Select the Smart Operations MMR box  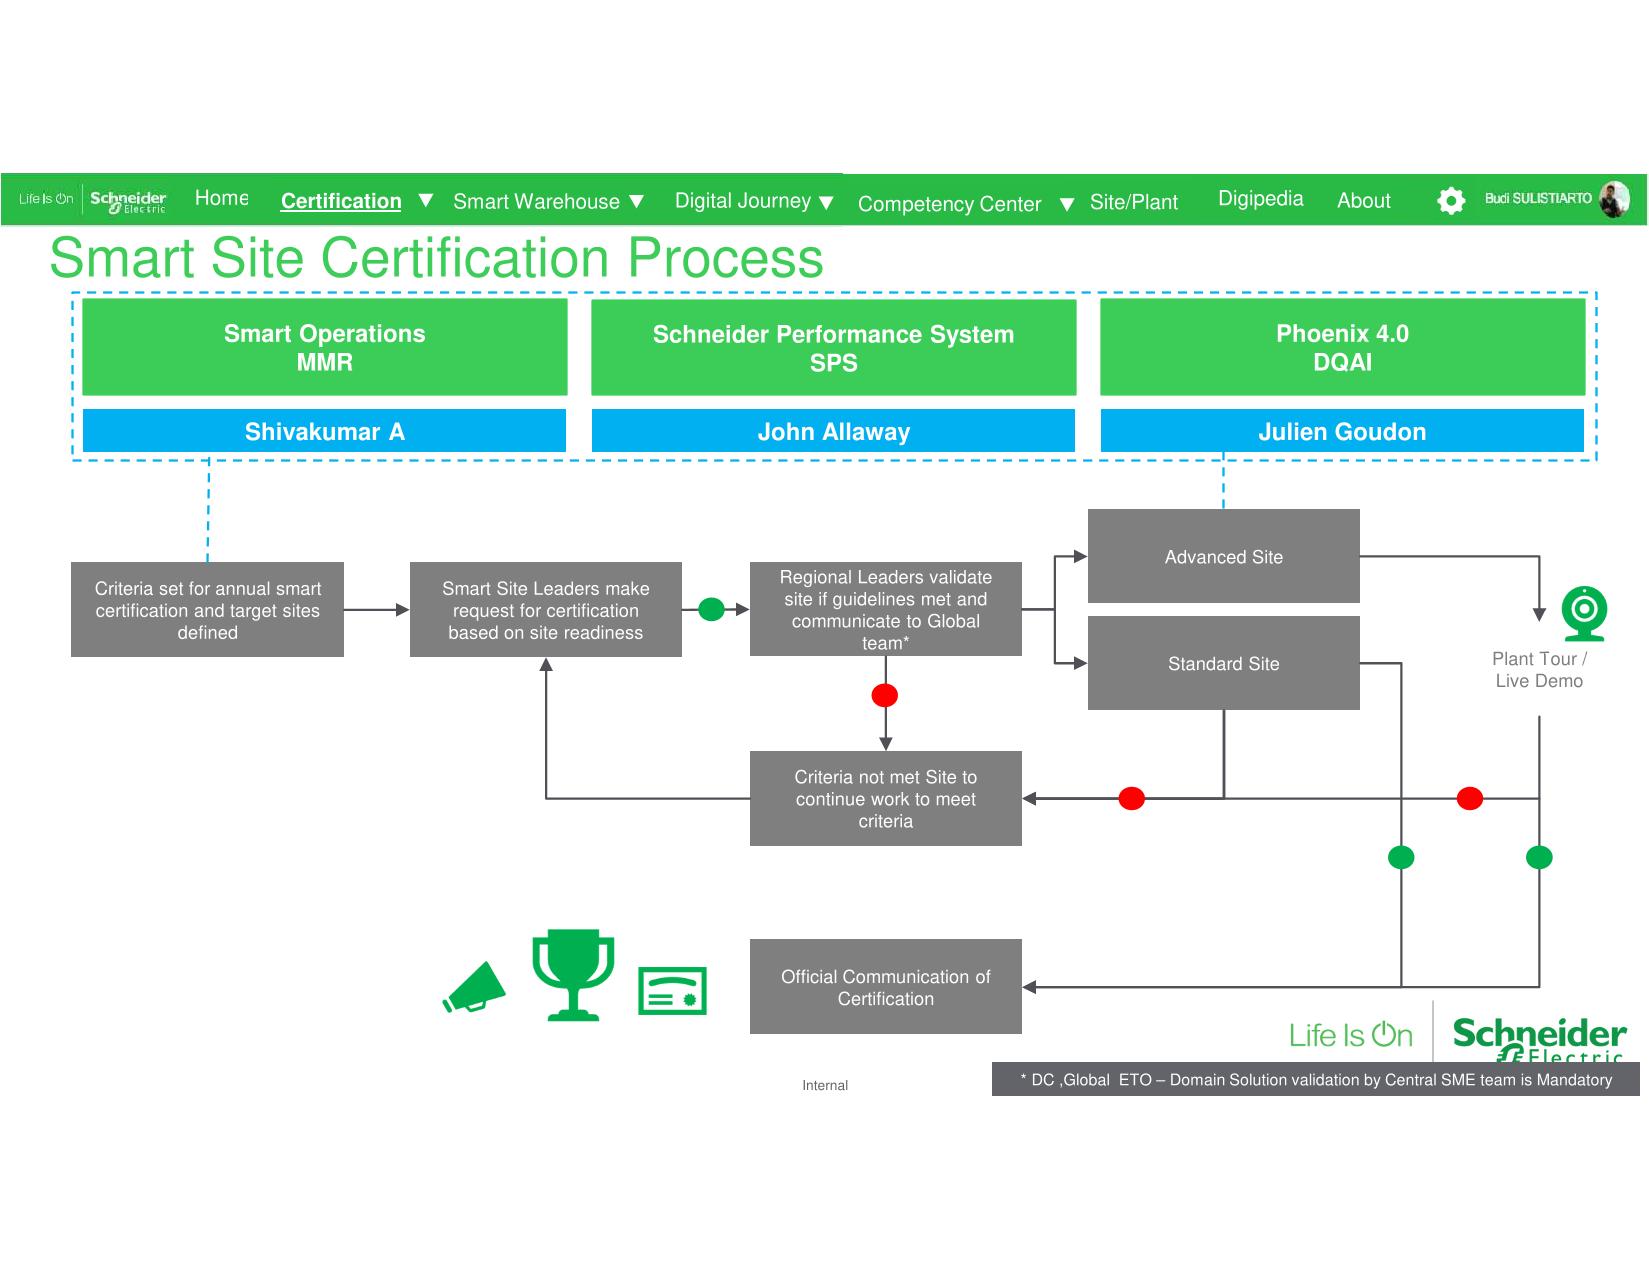[324, 347]
